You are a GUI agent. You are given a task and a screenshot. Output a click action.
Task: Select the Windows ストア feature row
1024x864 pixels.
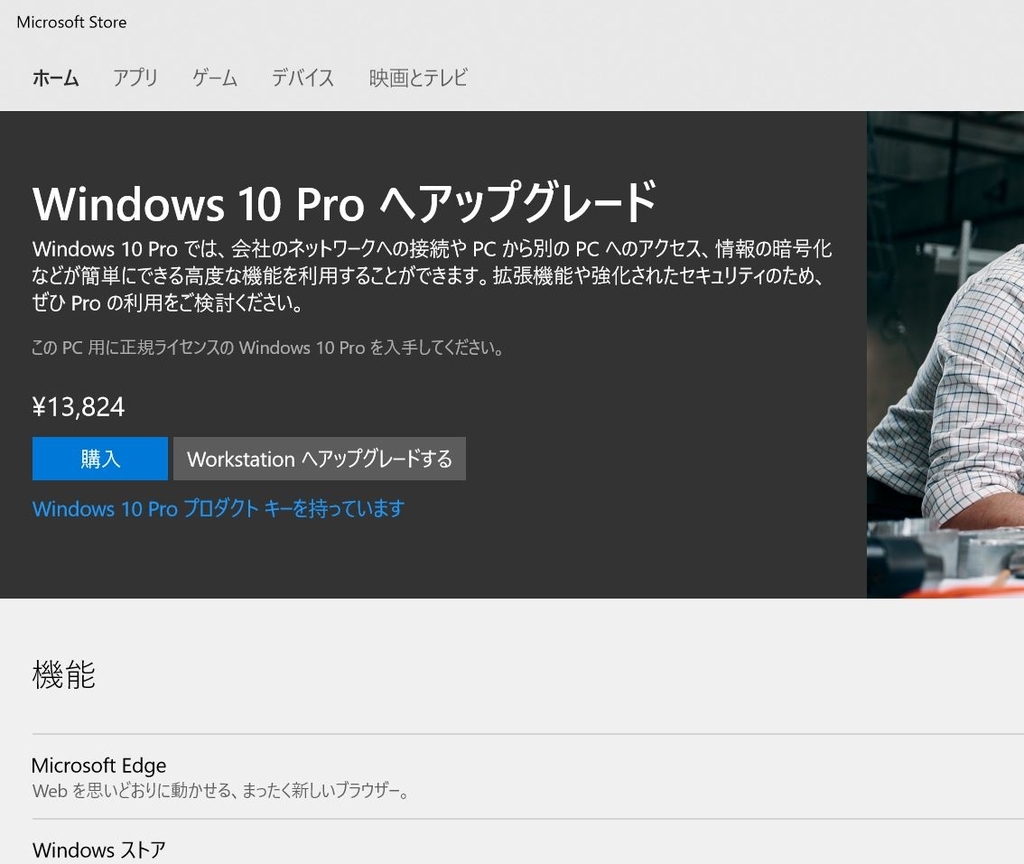[x=528, y=842]
